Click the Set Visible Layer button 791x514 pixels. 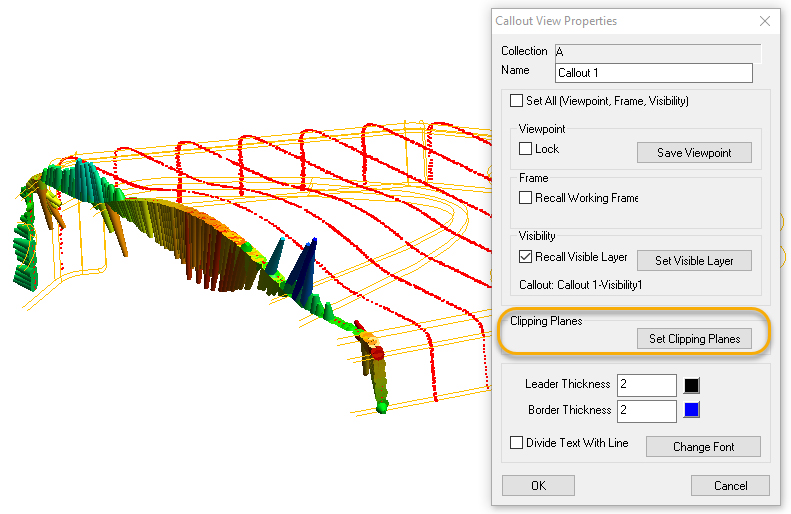[694, 261]
